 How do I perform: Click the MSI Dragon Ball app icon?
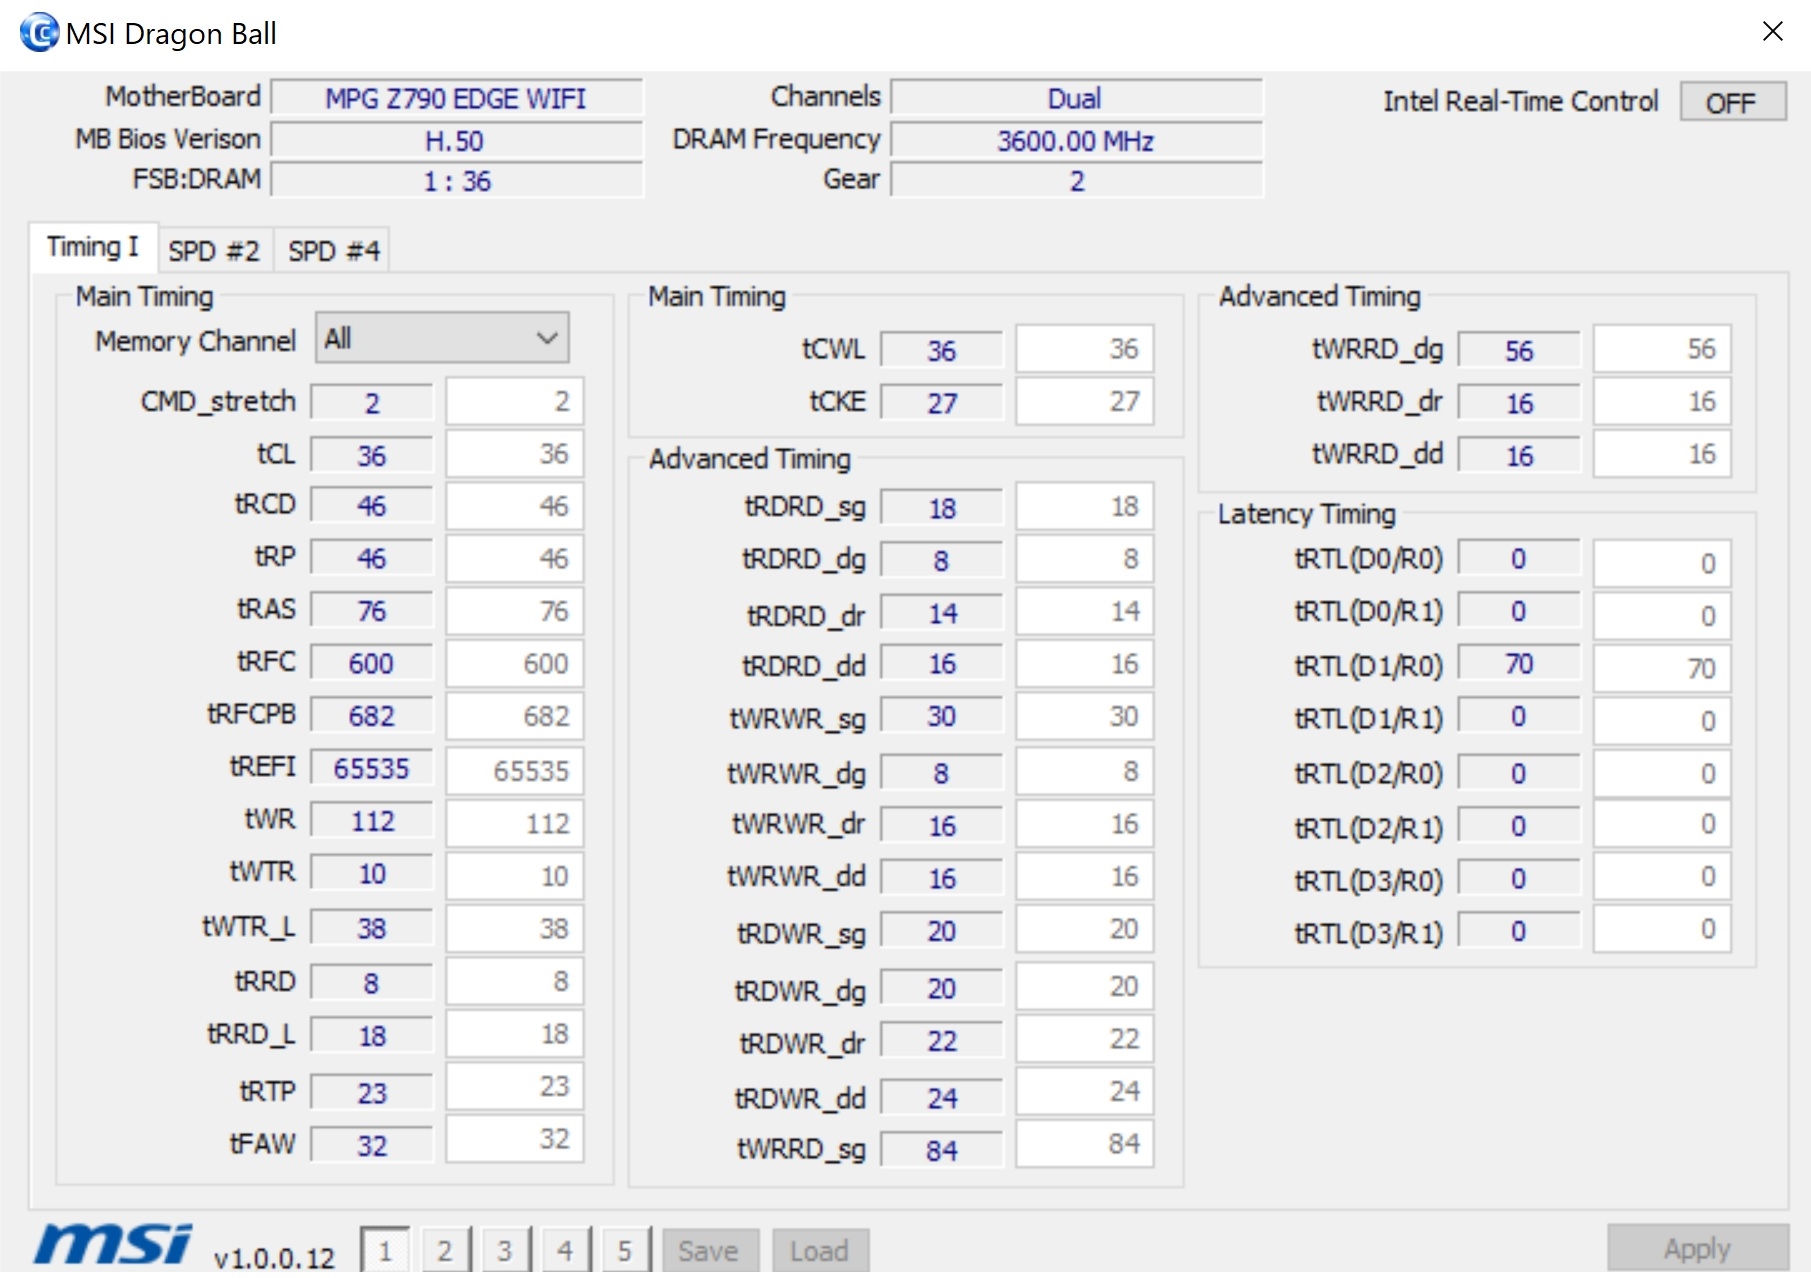[x=39, y=33]
